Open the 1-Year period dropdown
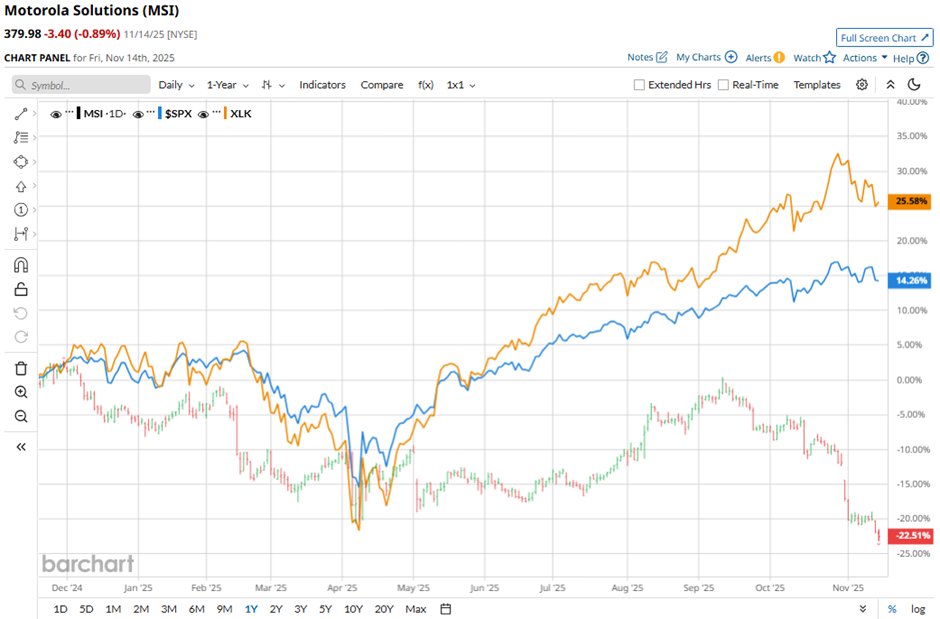This screenshot has height=619, width=940. 228,85
